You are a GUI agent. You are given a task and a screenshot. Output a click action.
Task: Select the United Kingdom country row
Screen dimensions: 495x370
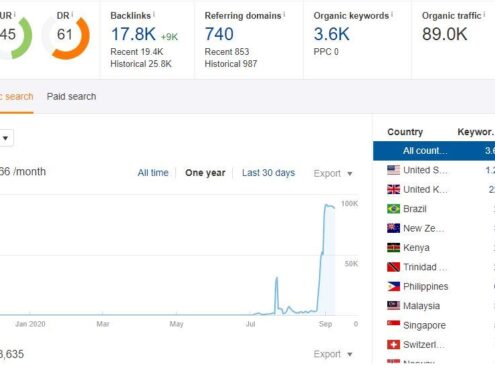coord(434,189)
